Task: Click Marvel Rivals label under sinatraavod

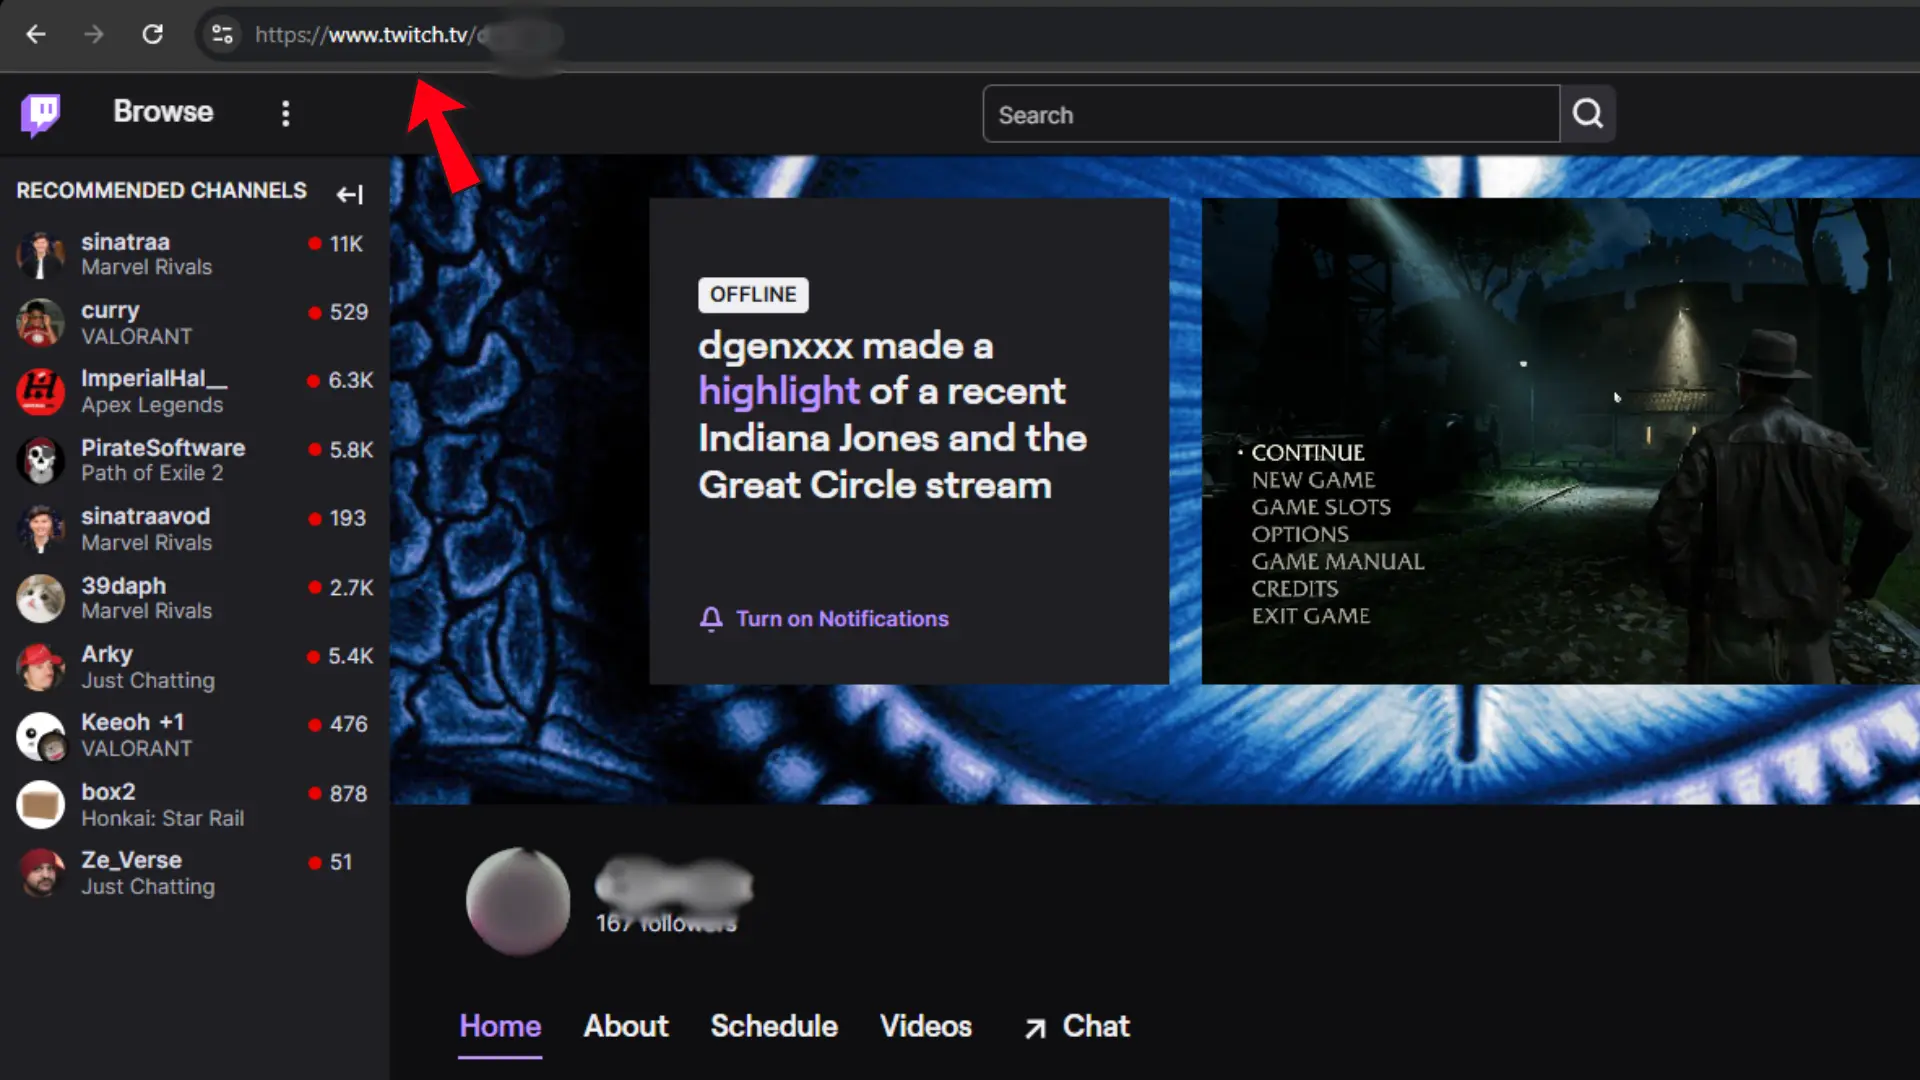Action: [146, 543]
